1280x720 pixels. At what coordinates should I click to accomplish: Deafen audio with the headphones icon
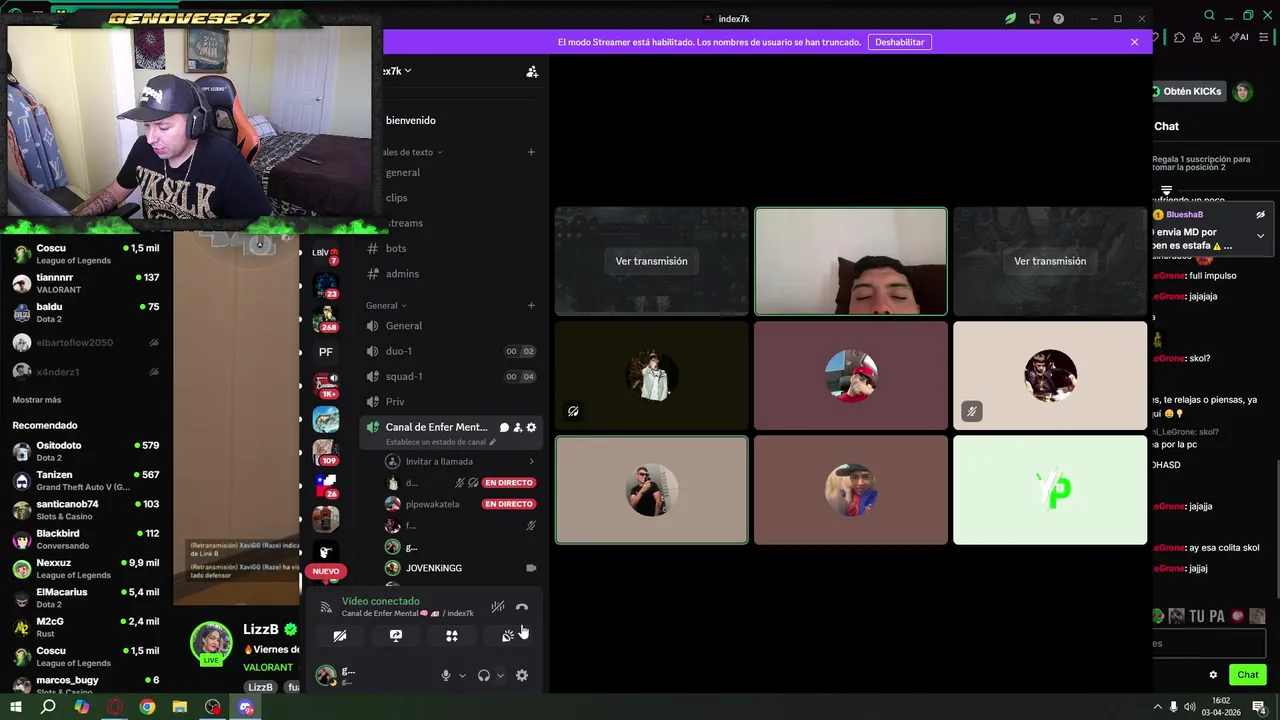coord(484,675)
